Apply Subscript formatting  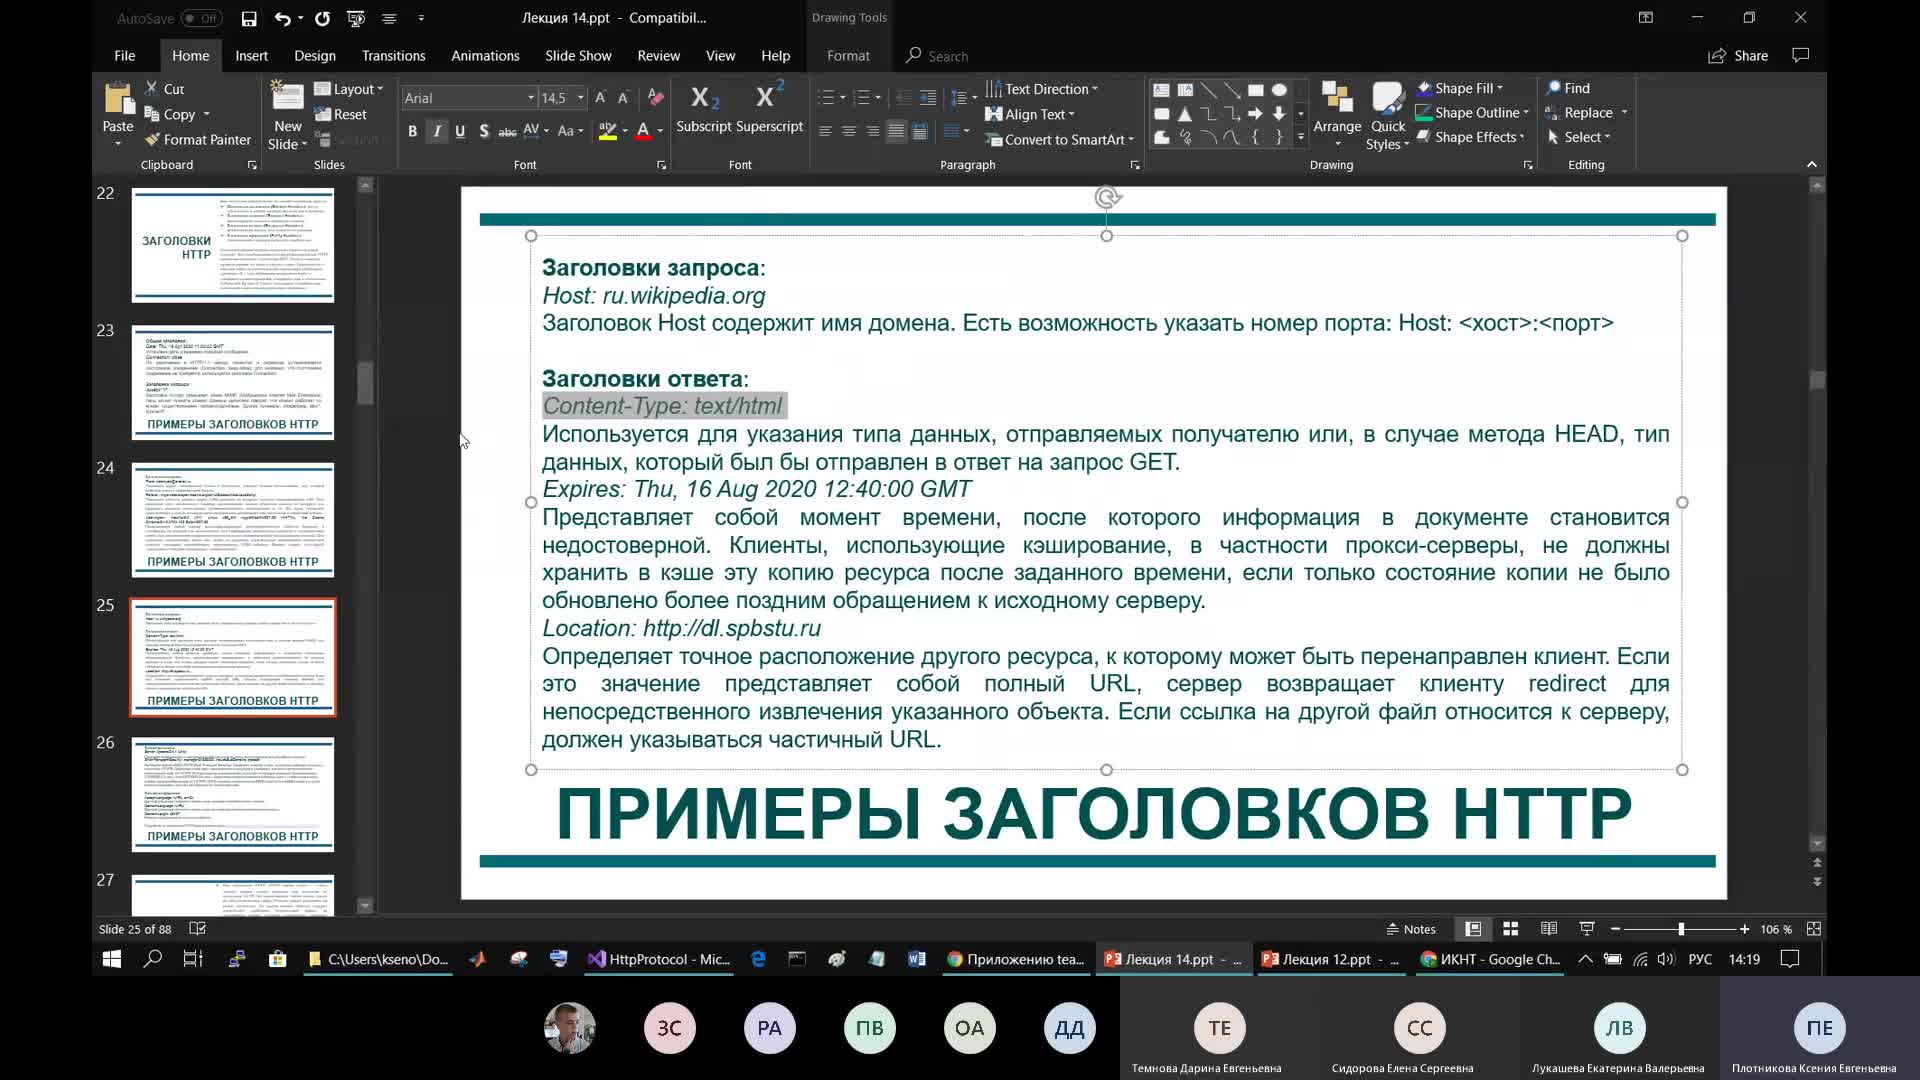[x=704, y=108]
